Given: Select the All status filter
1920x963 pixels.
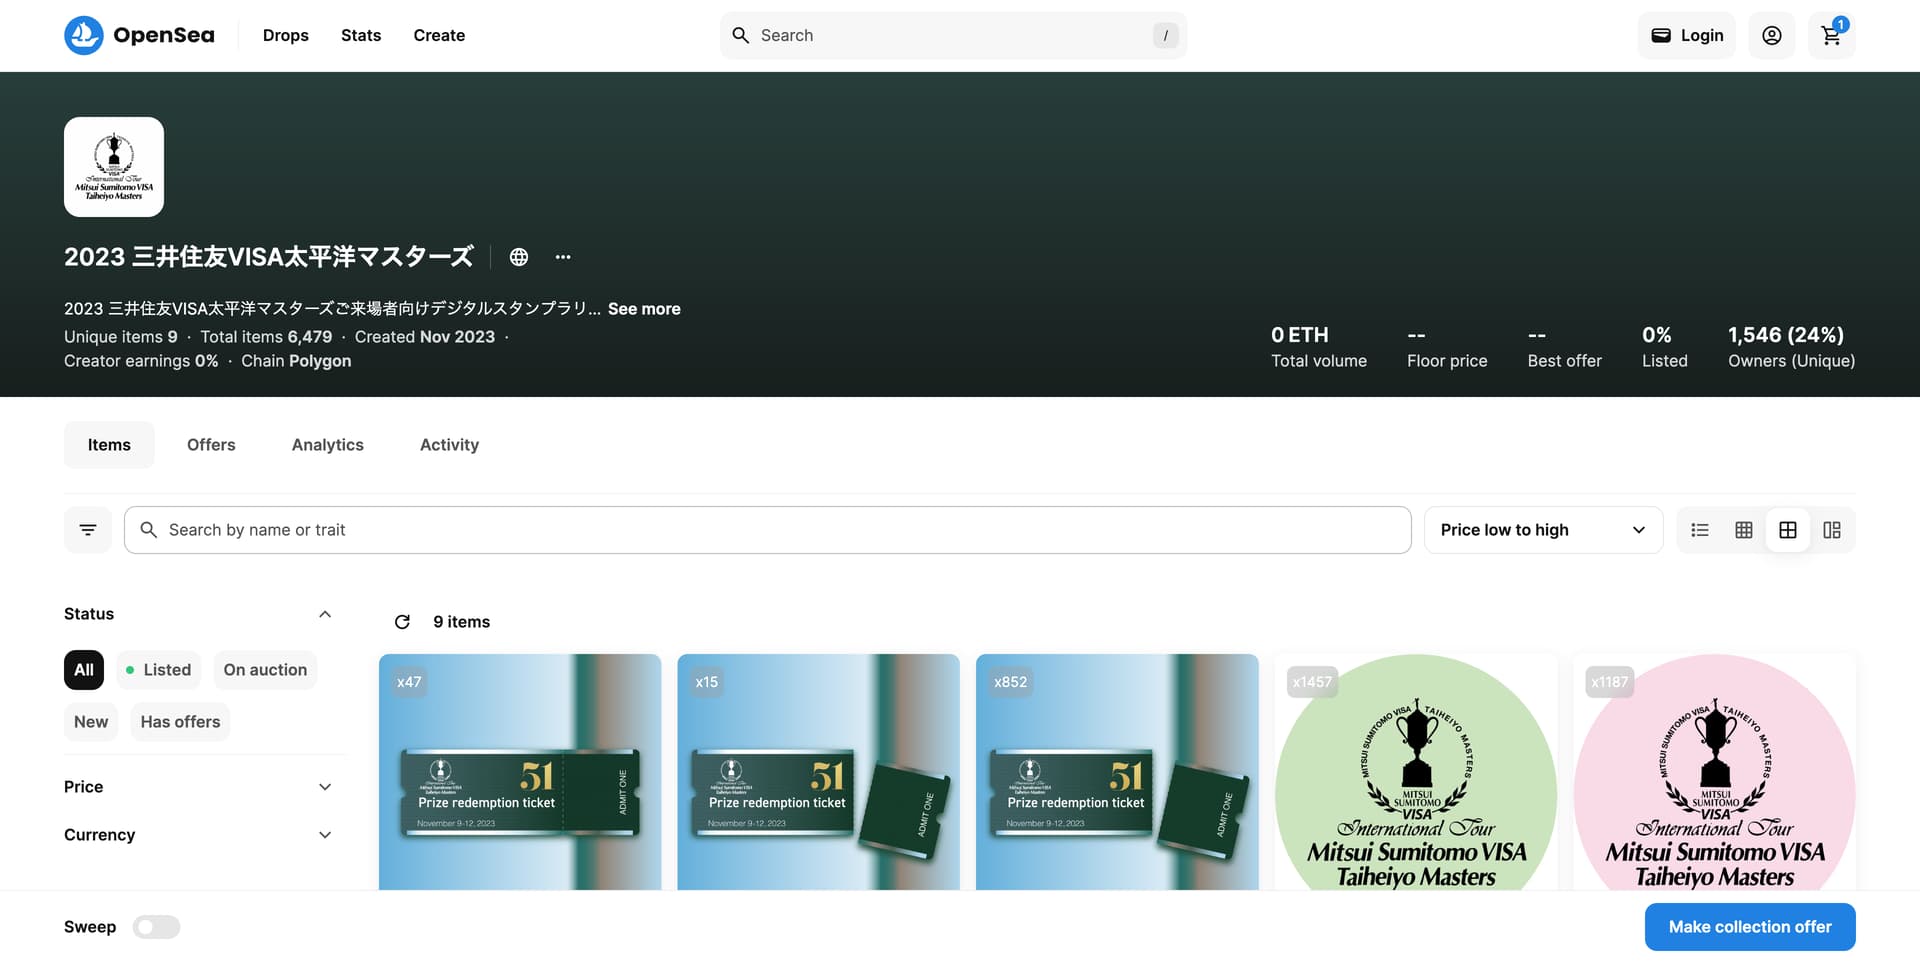Looking at the screenshot, I should pos(84,670).
